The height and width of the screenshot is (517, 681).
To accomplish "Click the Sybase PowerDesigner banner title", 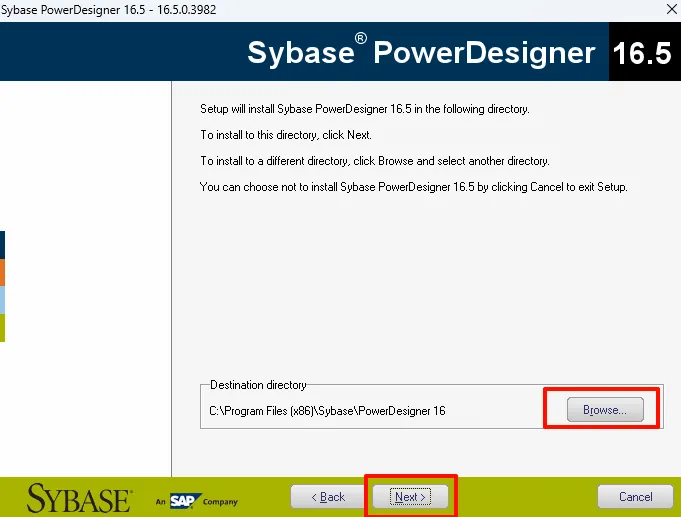I will click(421, 53).
